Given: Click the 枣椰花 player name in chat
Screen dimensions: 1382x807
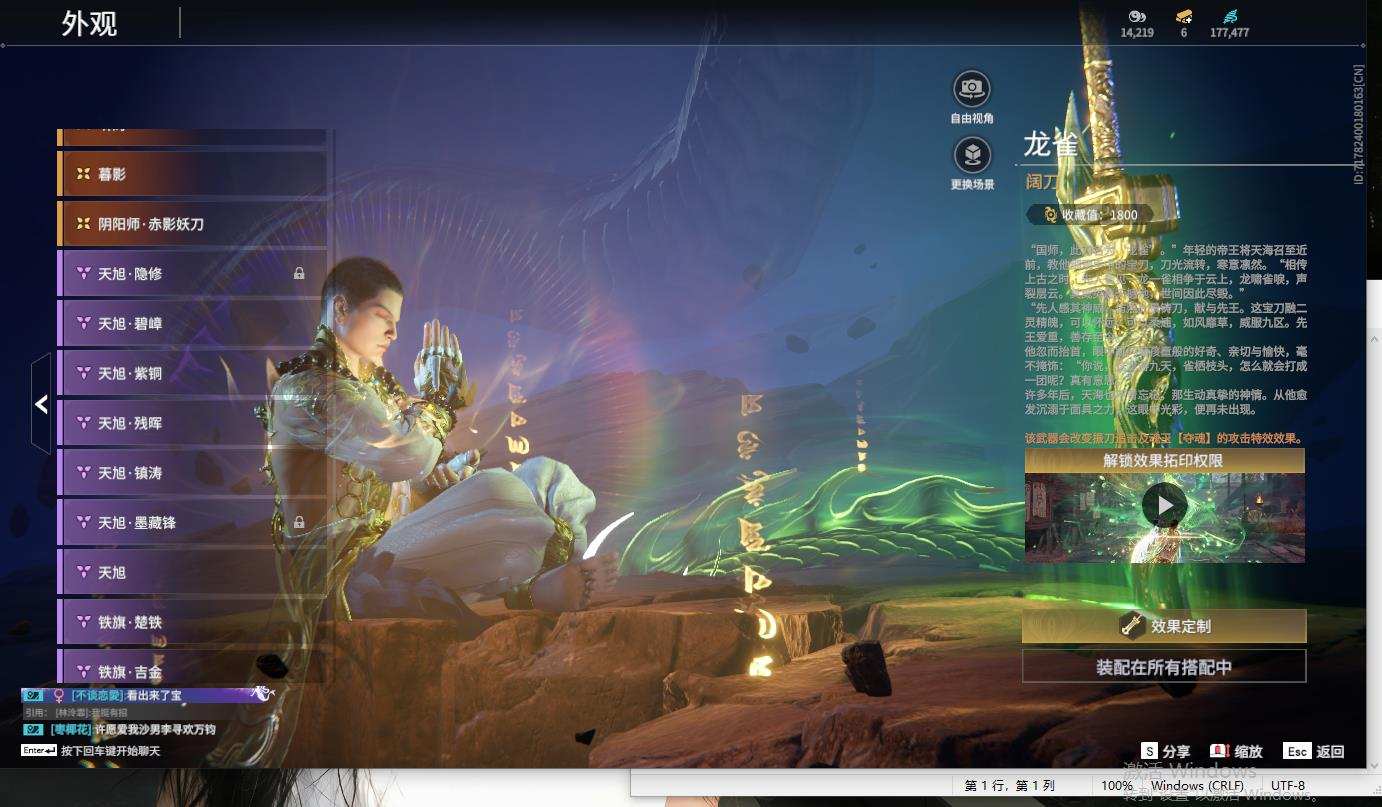Looking at the screenshot, I should [70, 730].
